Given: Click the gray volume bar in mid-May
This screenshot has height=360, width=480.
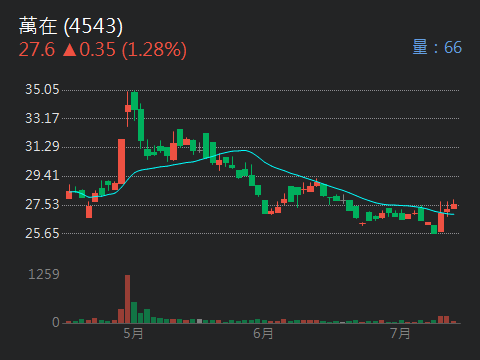Looking at the screenshot, I should coord(199,321).
